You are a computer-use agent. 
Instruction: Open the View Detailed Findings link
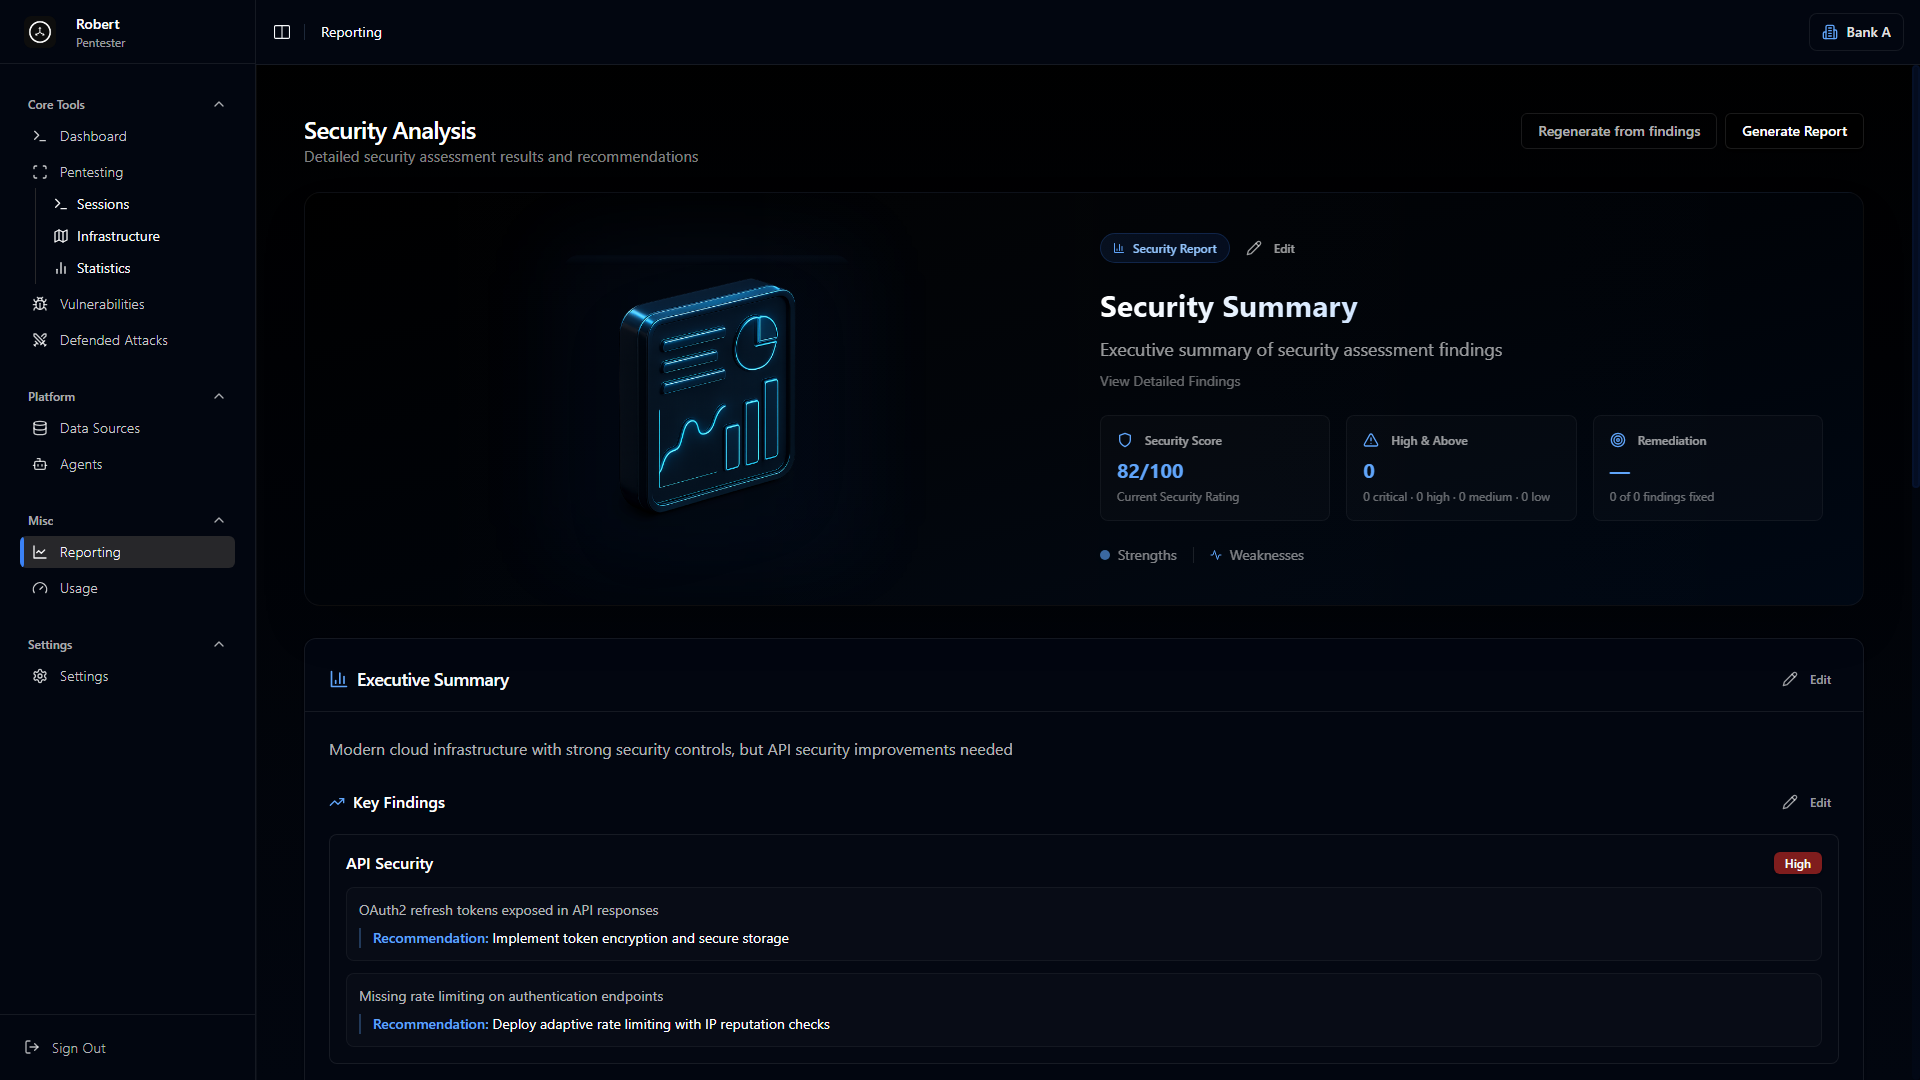(x=1170, y=381)
